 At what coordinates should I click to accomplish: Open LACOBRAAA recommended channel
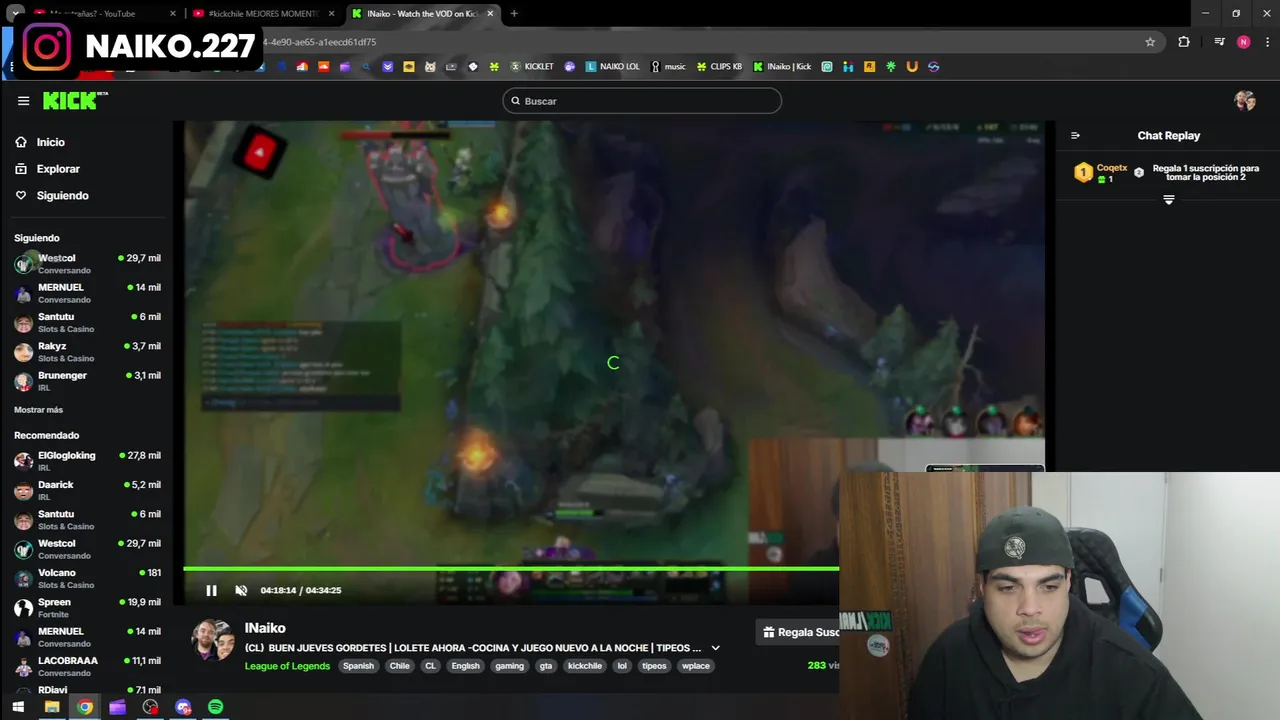(87, 666)
